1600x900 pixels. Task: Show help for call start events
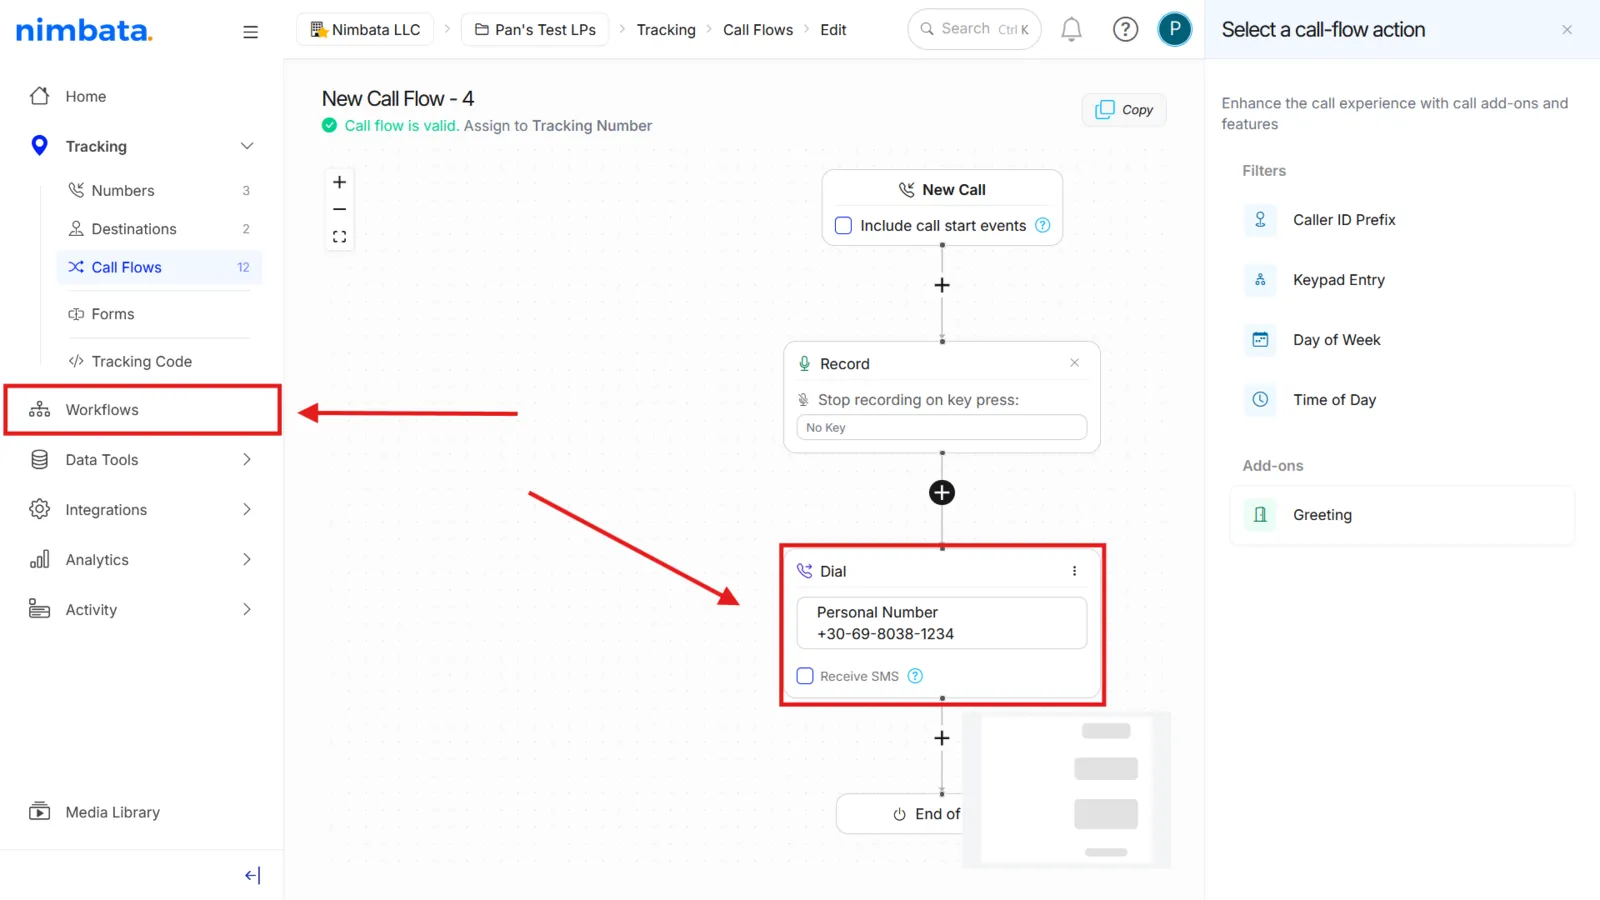[1042, 225]
